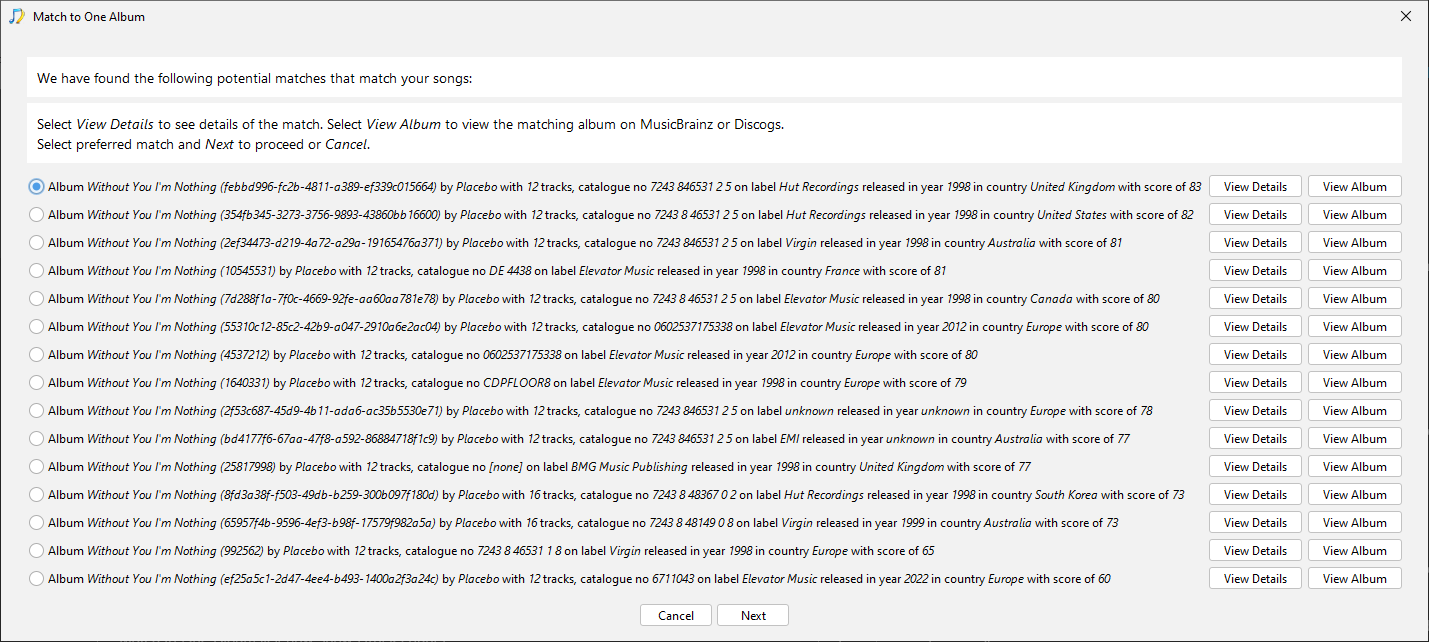Image resolution: width=1429 pixels, height=642 pixels.
Task: View Album for release 4537212
Action: coord(1355,355)
